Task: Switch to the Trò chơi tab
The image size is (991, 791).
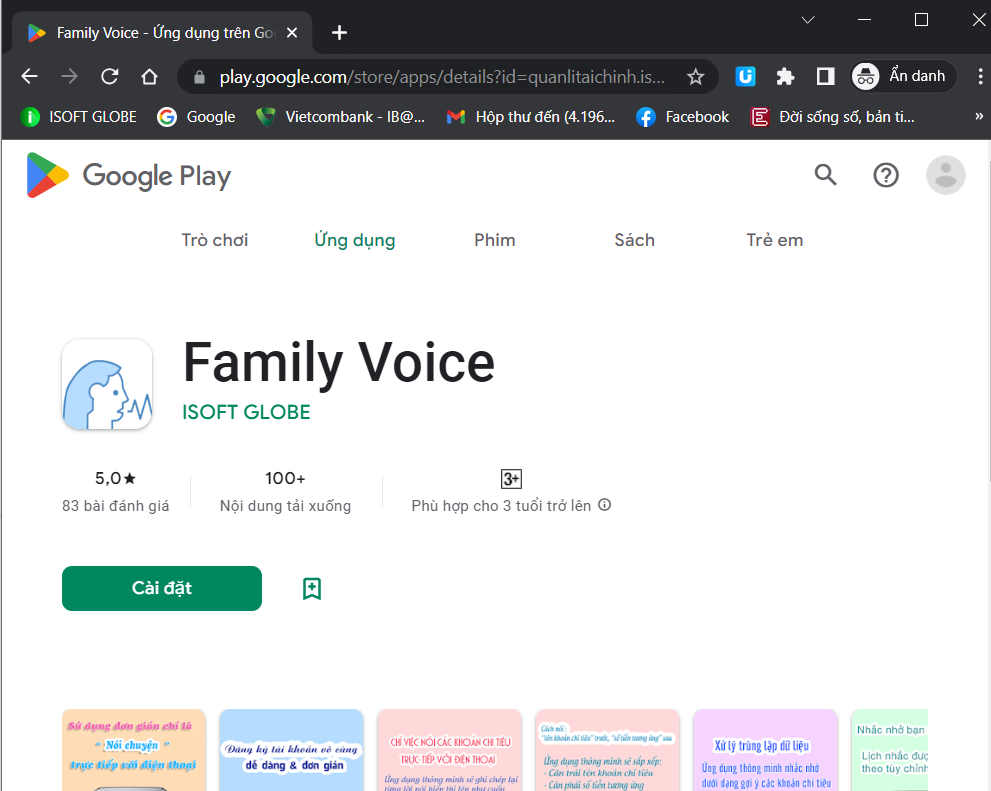Action: click(x=215, y=240)
